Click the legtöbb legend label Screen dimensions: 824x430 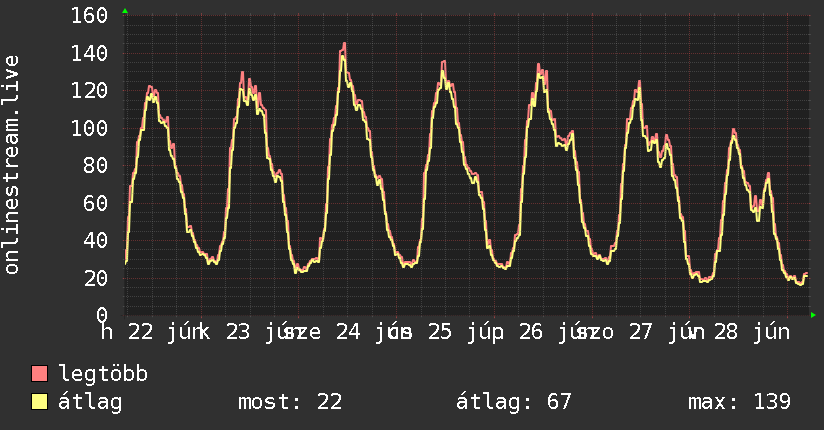103,373
